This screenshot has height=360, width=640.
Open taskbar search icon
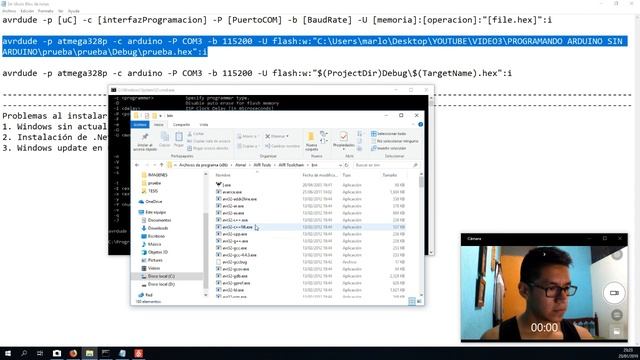pyautogui.click(x=24, y=353)
